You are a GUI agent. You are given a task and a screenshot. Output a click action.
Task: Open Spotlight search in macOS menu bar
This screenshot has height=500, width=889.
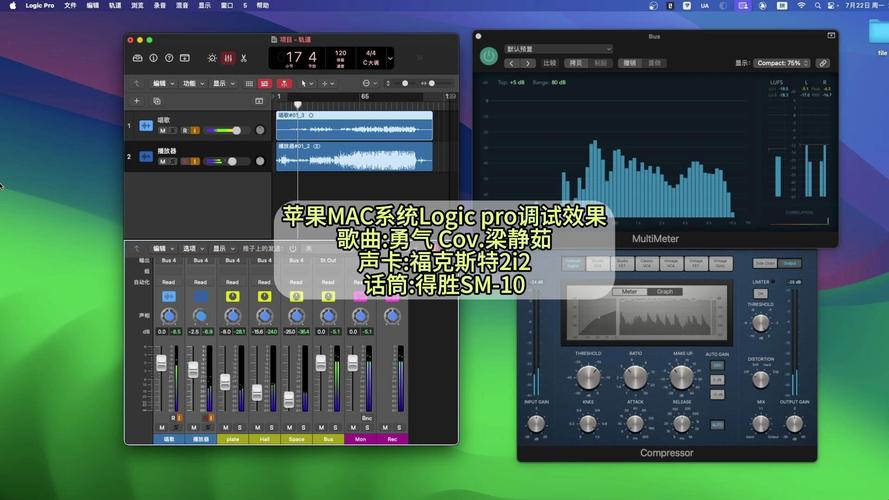click(x=818, y=6)
